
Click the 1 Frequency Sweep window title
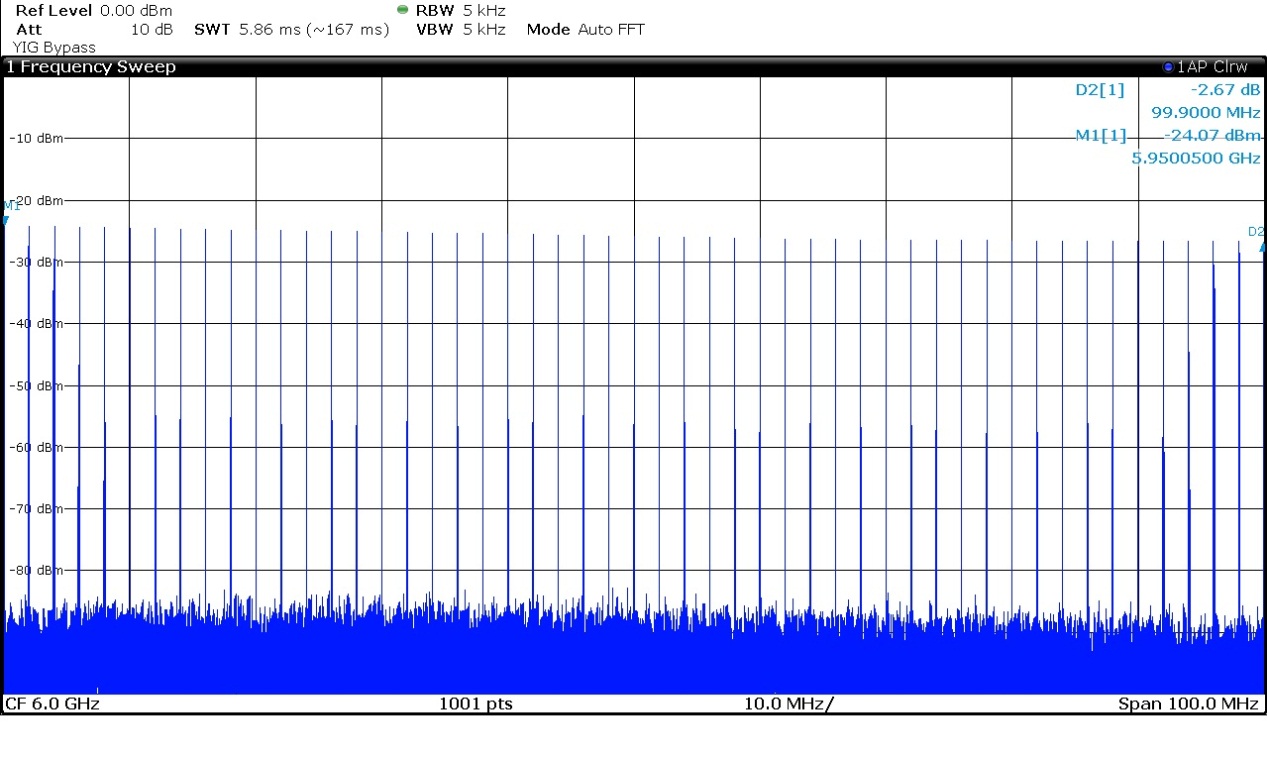click(x=90, y=67)
